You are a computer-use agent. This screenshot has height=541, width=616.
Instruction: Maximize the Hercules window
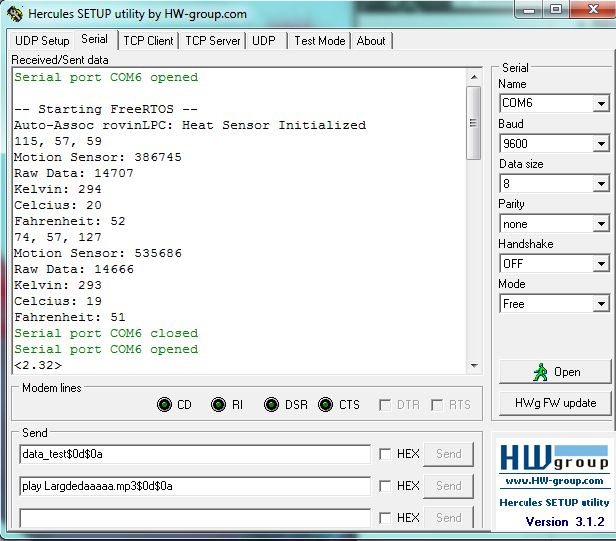(x=556, y=9)
